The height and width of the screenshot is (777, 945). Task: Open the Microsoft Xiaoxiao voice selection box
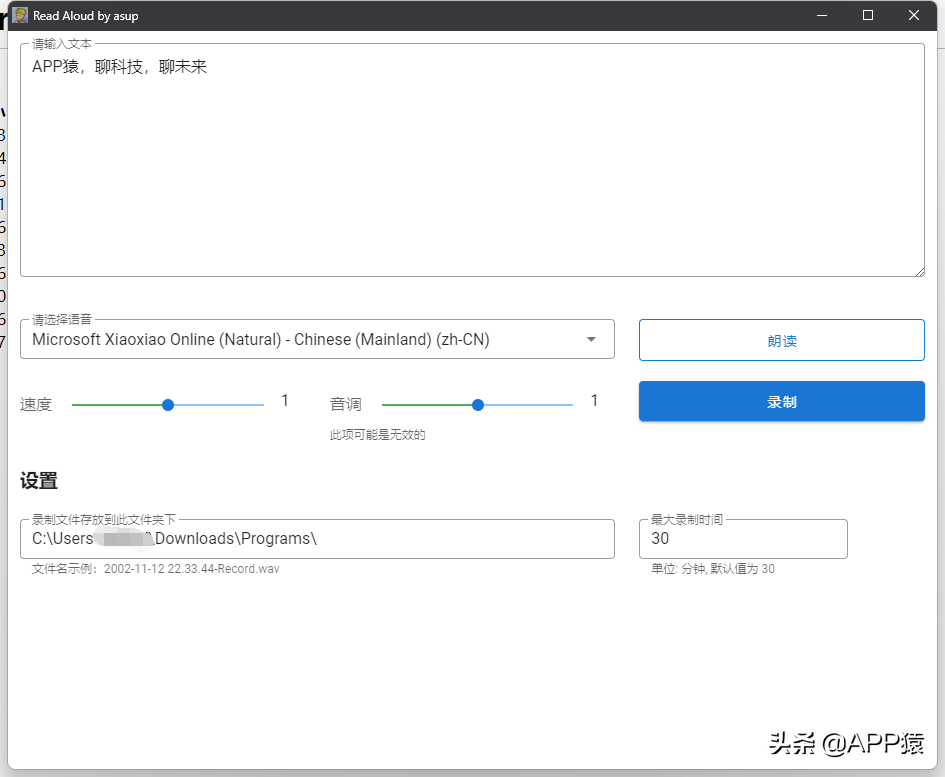point(300,340)
